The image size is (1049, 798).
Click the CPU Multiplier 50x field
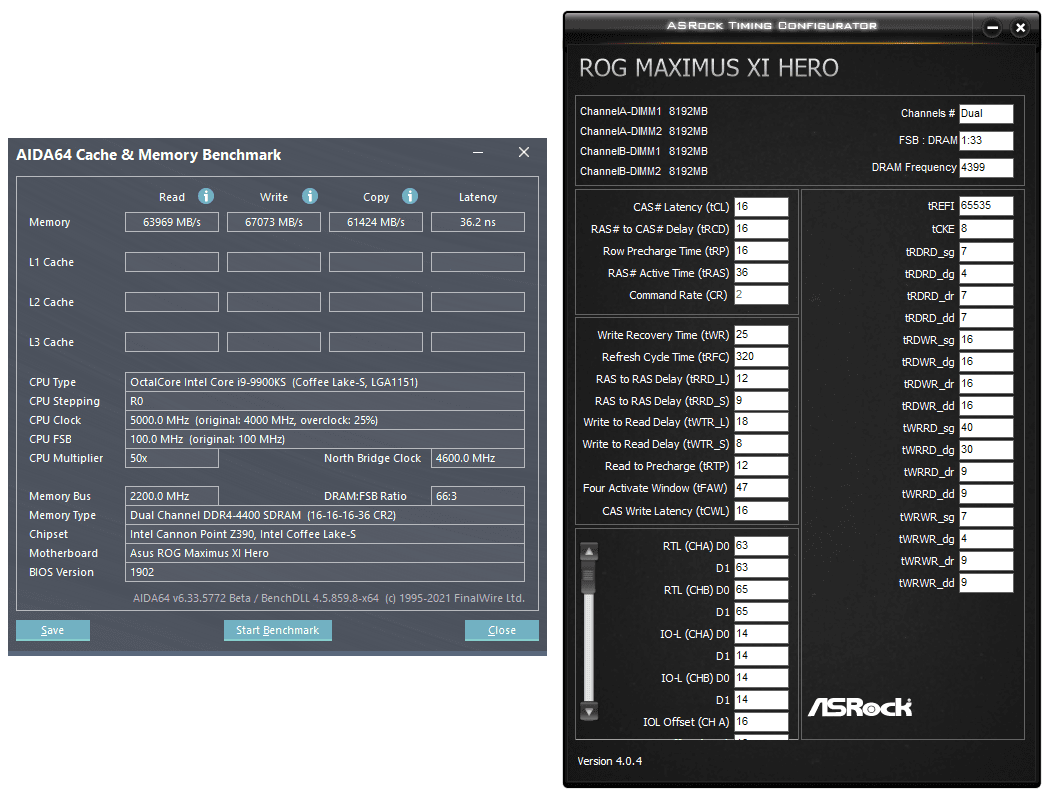(172, 458)
